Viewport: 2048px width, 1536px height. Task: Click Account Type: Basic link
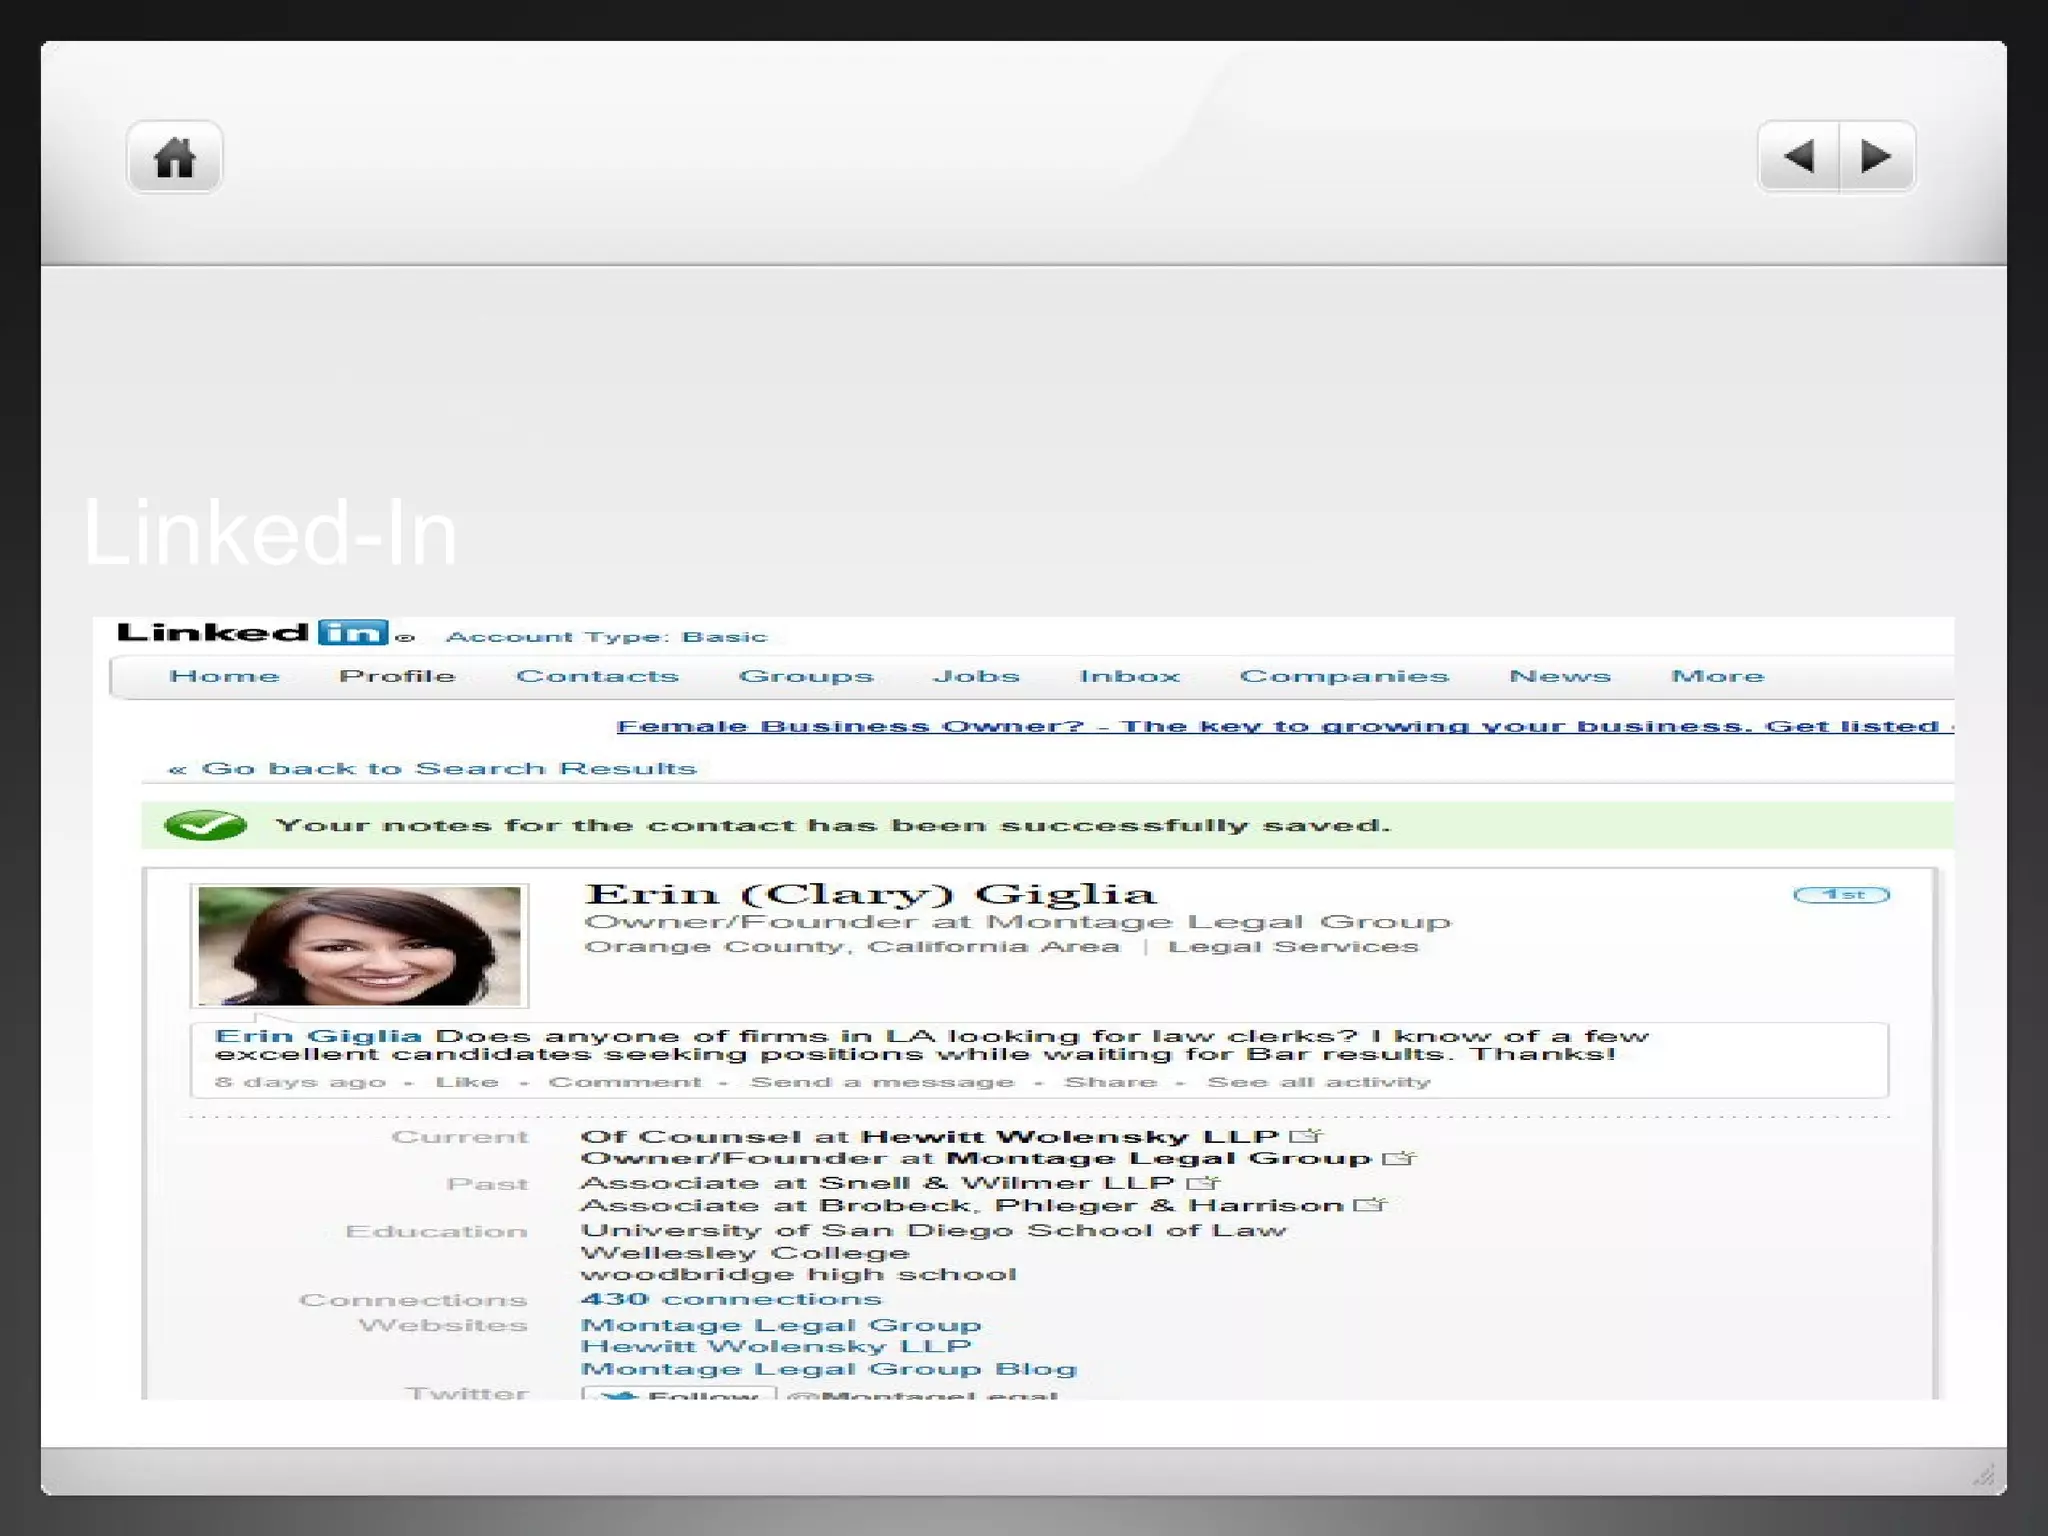pos(606,637)
